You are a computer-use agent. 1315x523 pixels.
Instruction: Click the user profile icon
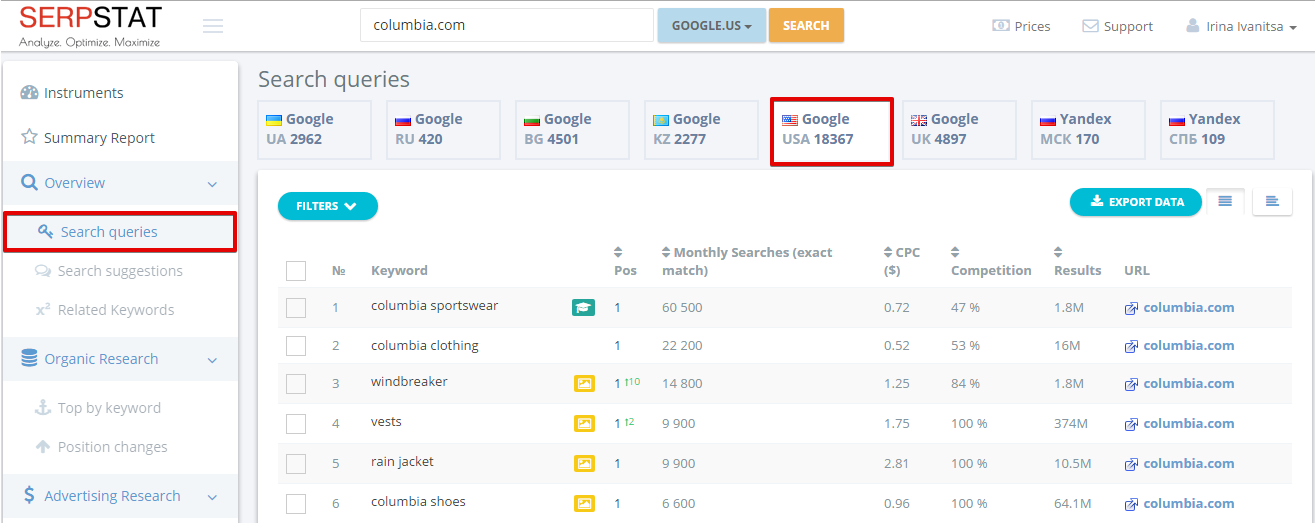coord(1192,26)
